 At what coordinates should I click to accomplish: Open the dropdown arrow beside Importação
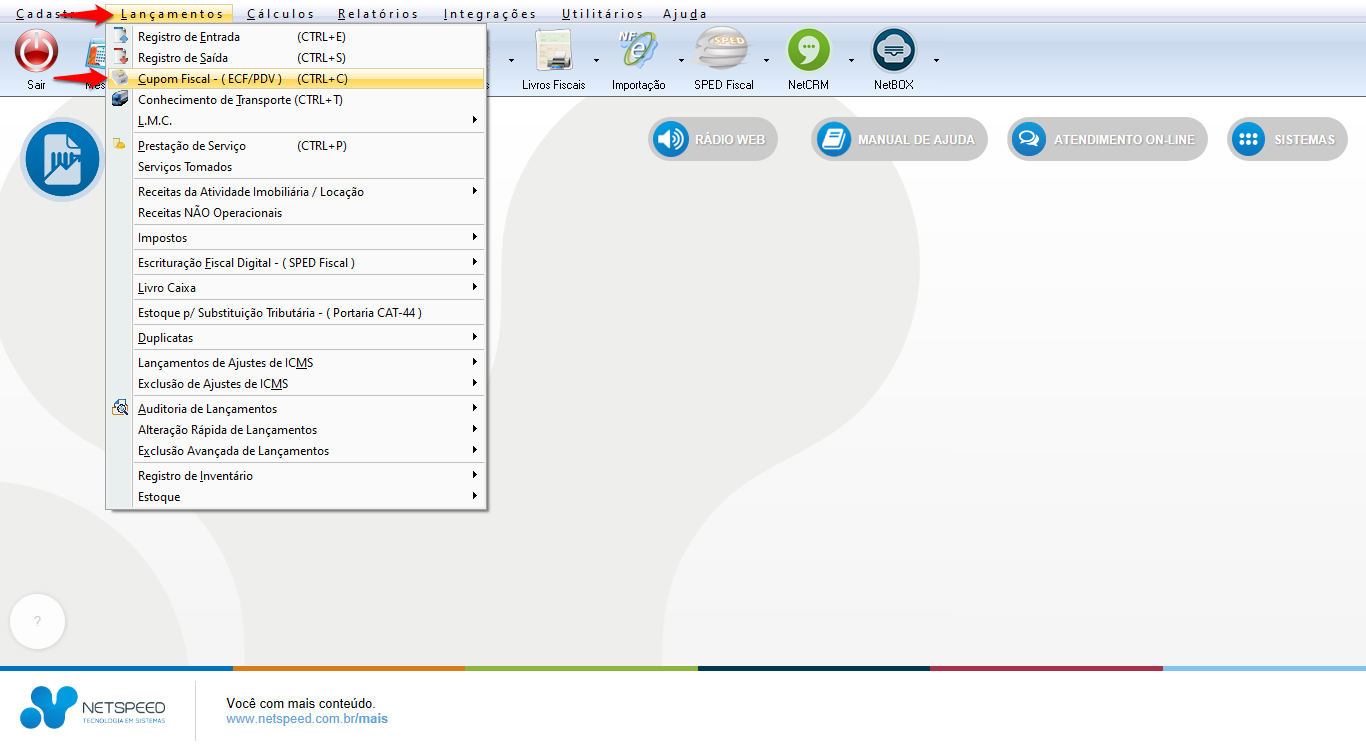(x=681, y=60)
